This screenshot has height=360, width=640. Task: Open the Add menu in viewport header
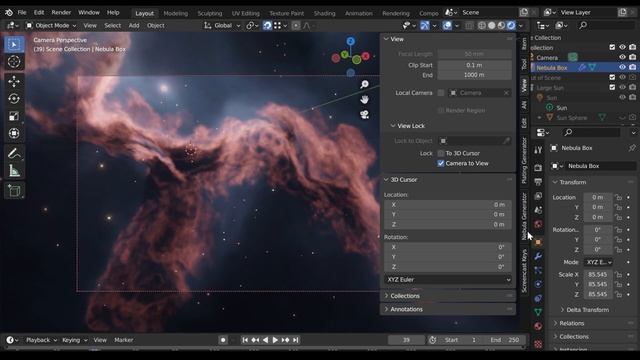(x=134, y=25)
